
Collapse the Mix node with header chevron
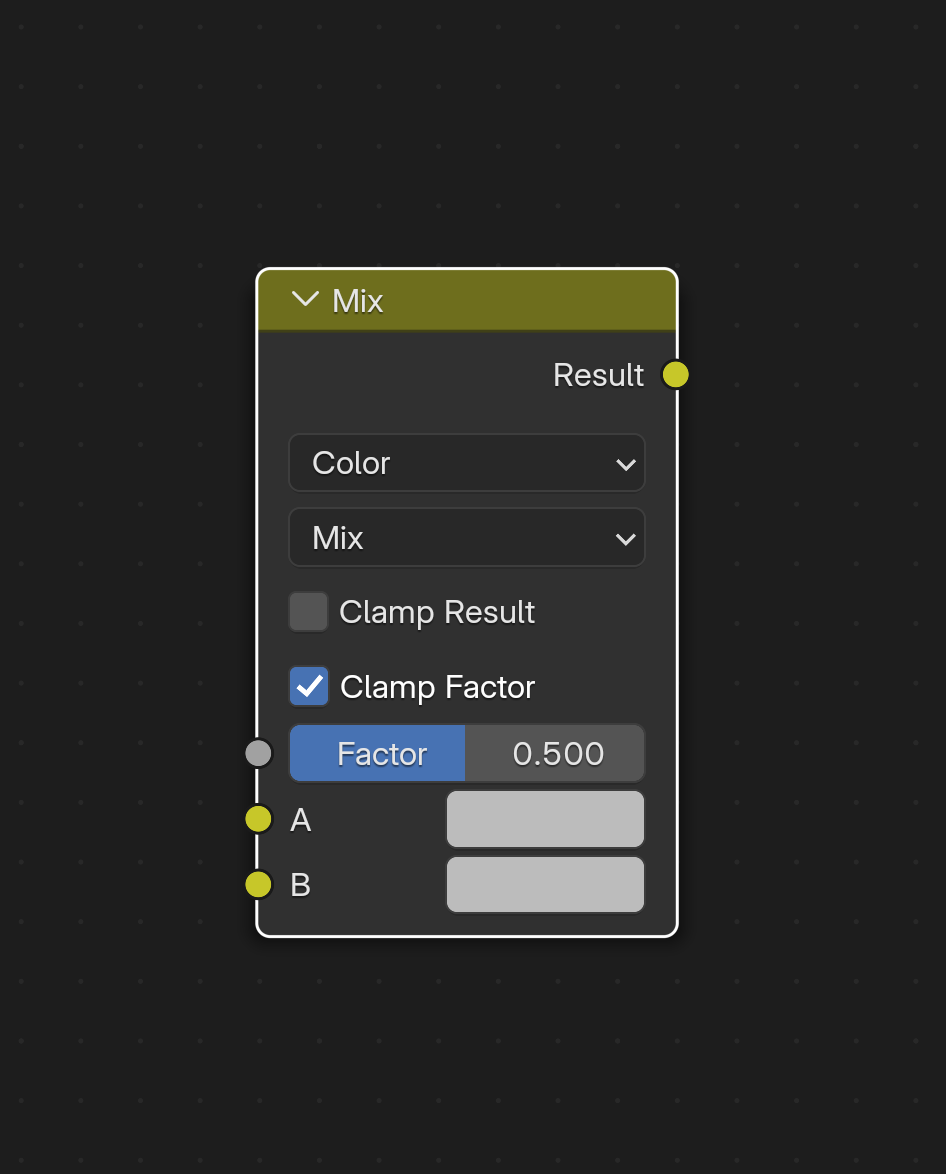point(305,299)
